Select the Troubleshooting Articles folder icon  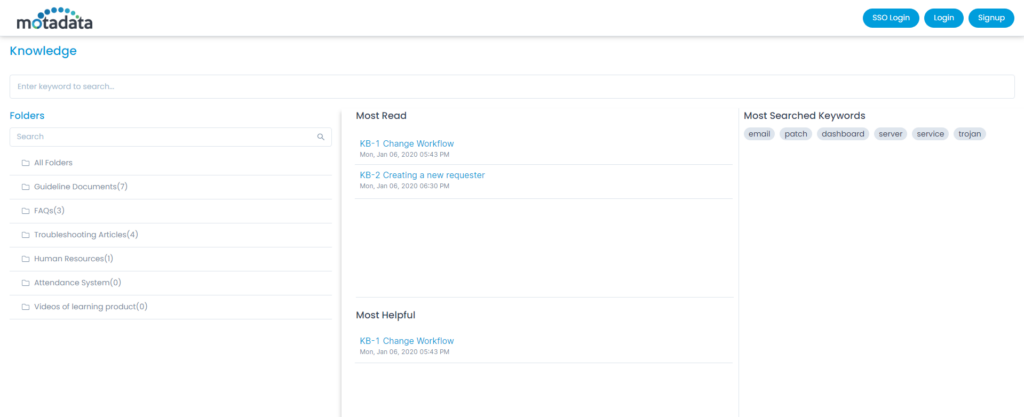pyautogui.click(x=25, y=235)
